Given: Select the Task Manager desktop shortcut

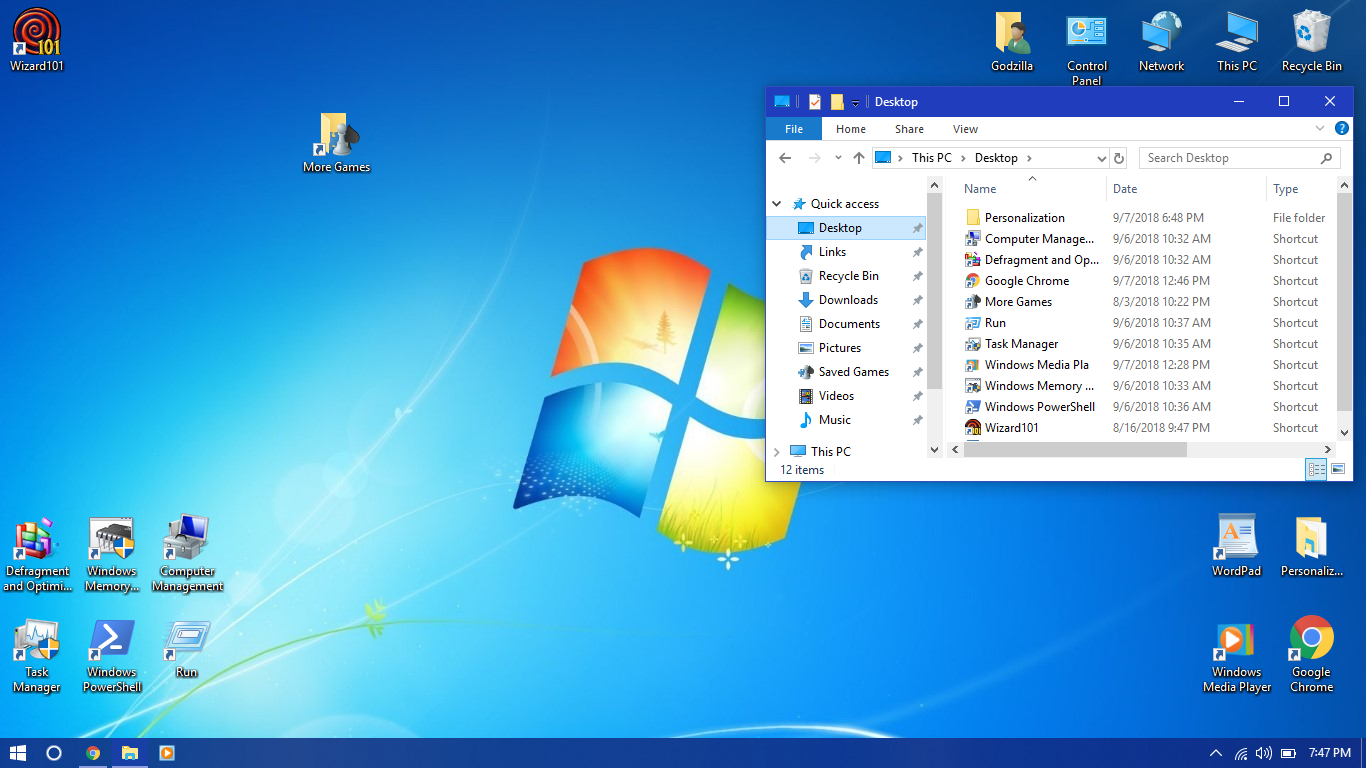Looking at the screenshot, I should [x=37, y=656].
